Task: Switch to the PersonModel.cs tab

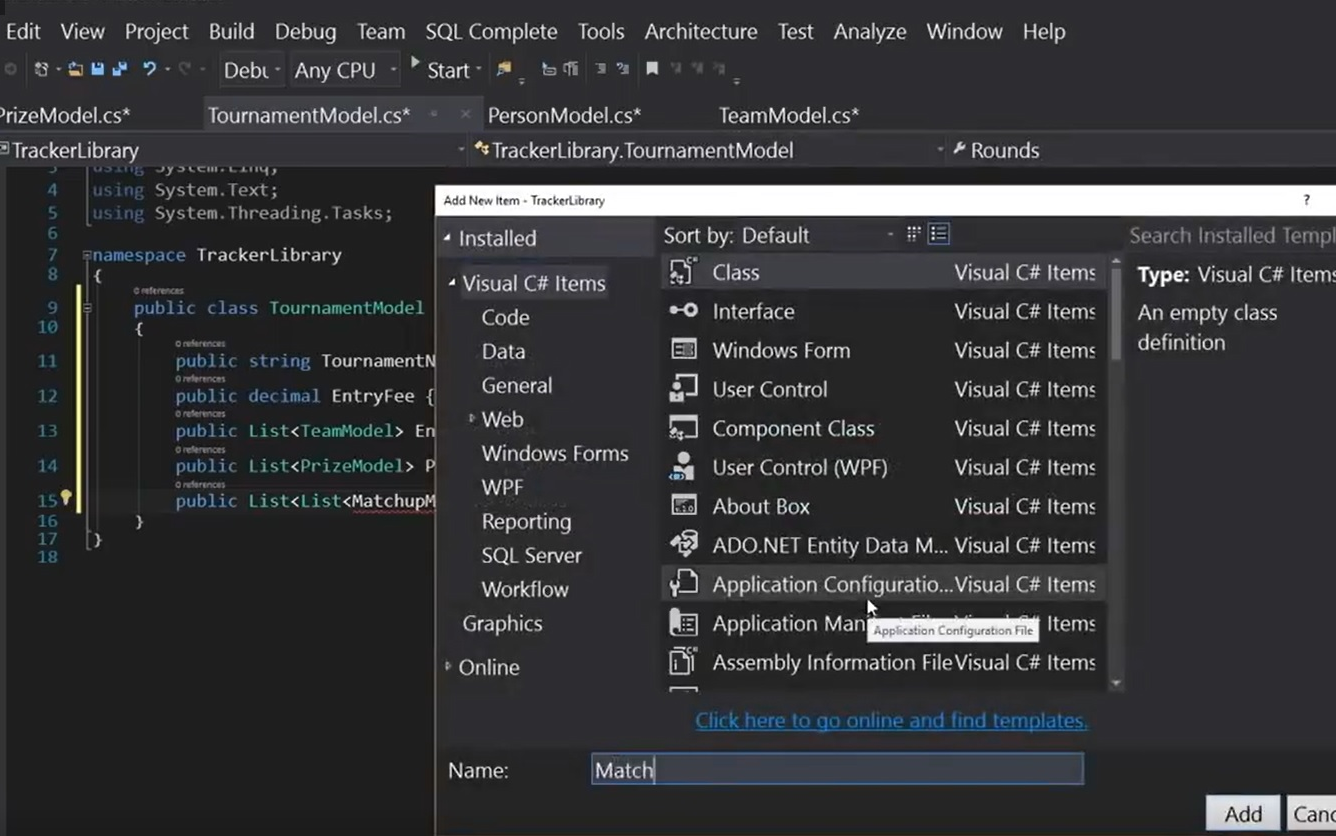Action: [x=564, y=116]
